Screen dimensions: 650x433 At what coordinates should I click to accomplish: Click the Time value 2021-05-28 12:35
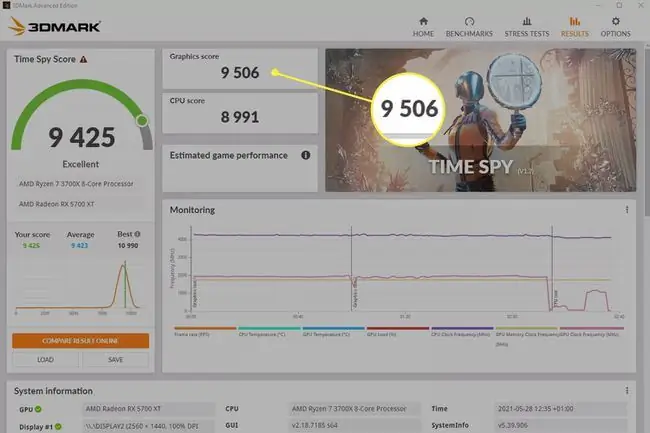coord(561,409)
